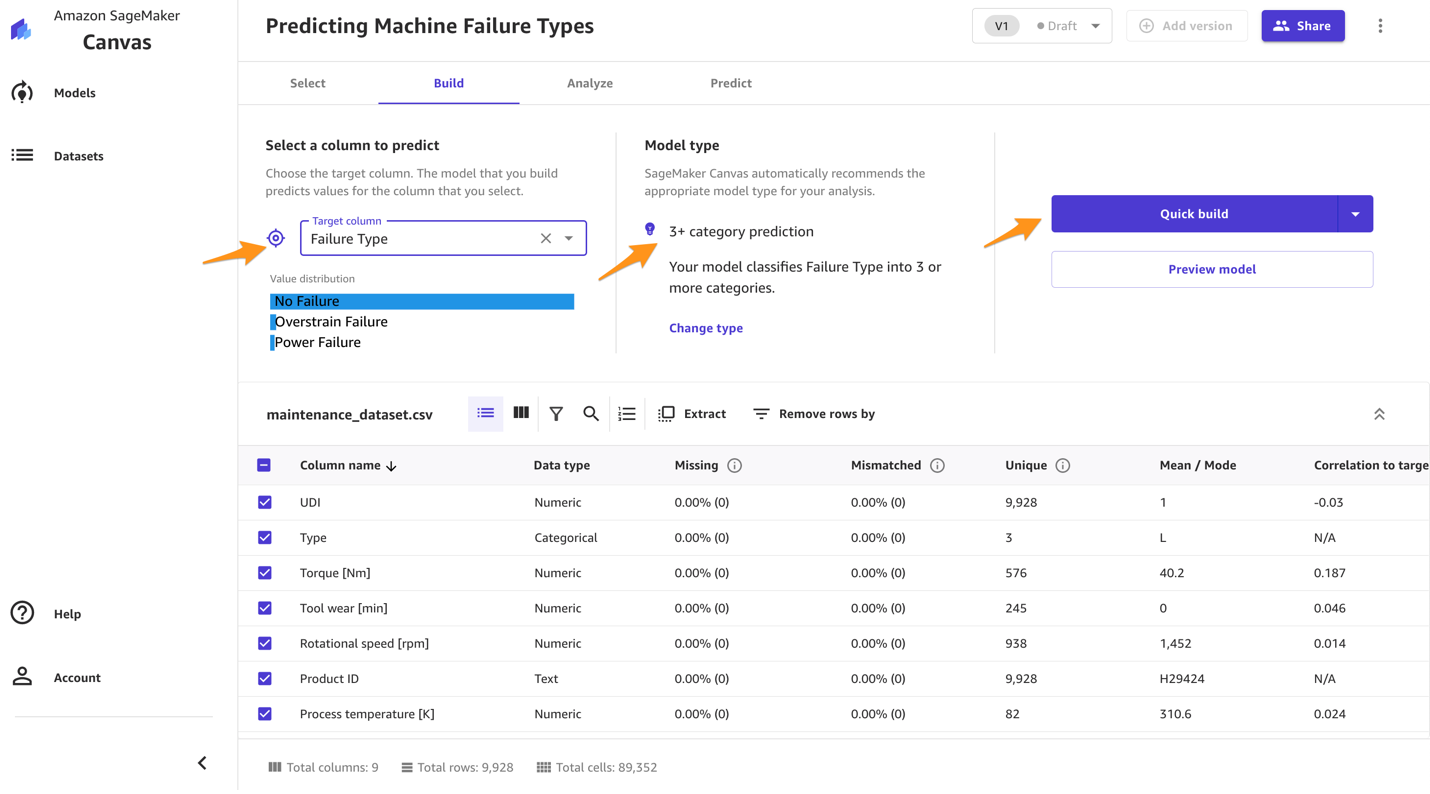
Task: Expand the Target column dropdown arrow
Action: pos(569,238)
